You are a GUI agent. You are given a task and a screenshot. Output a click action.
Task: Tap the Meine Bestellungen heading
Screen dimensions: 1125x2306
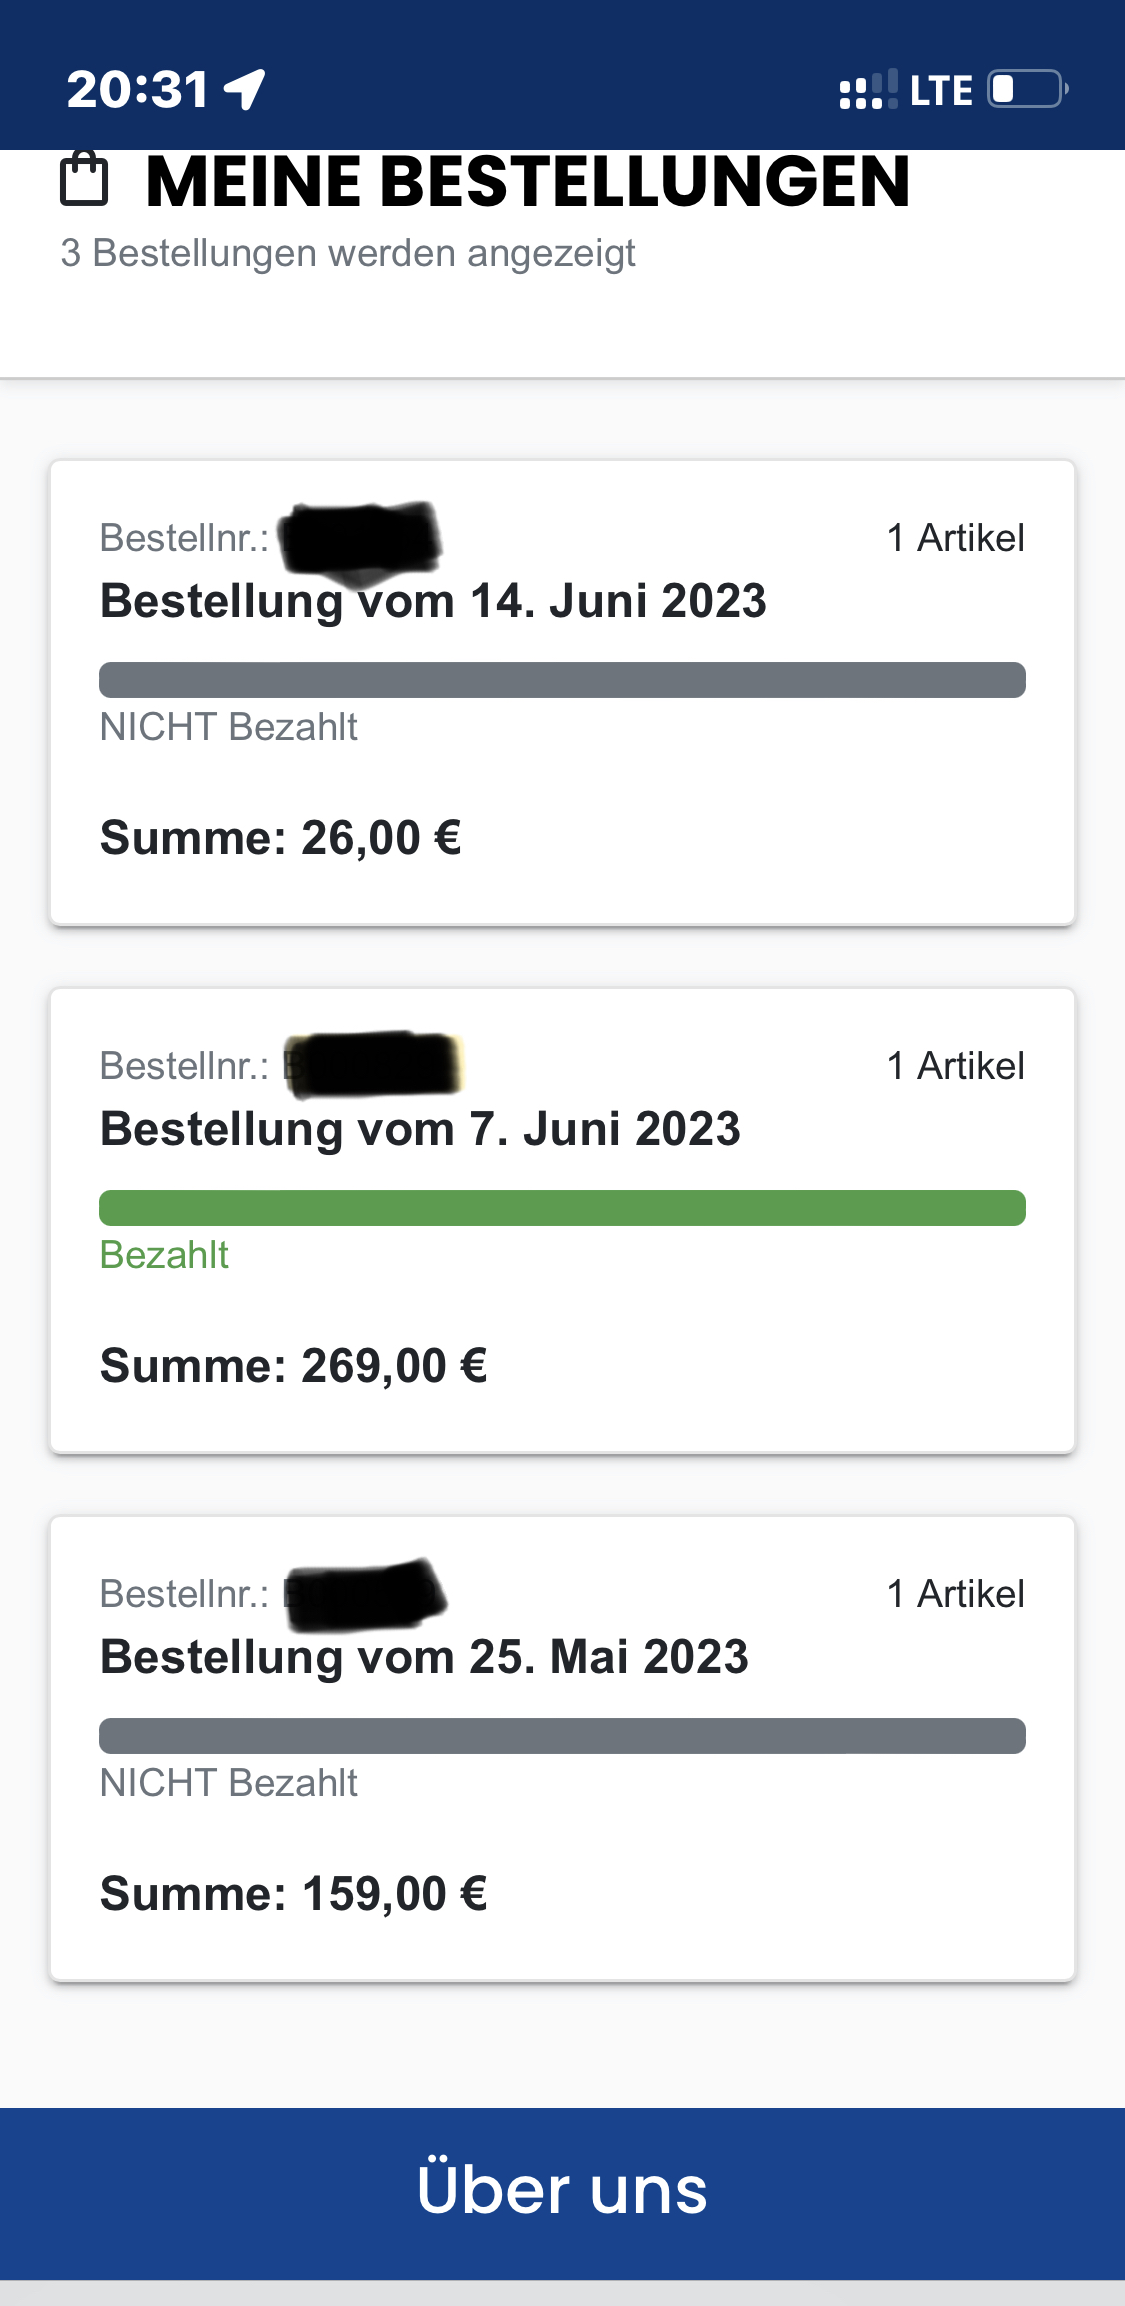click(x=528, y=182)
